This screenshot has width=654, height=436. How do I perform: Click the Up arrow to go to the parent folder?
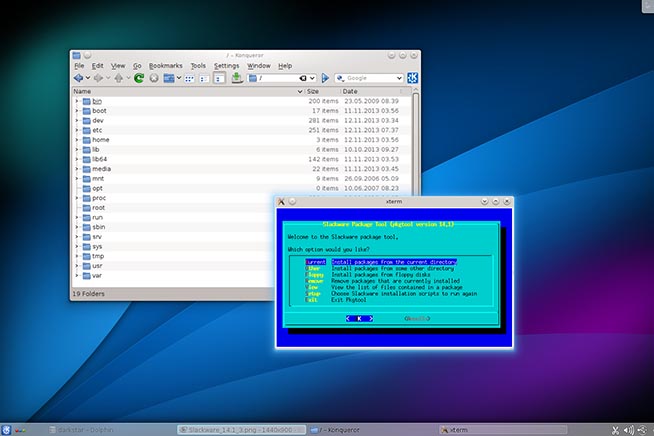pyautogui.click(x=119, y=78)
